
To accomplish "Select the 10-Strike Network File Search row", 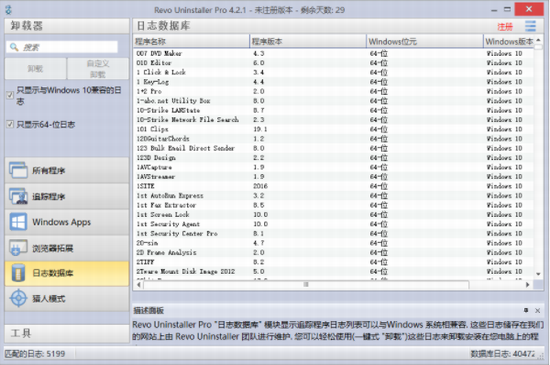I will (333, 120).
